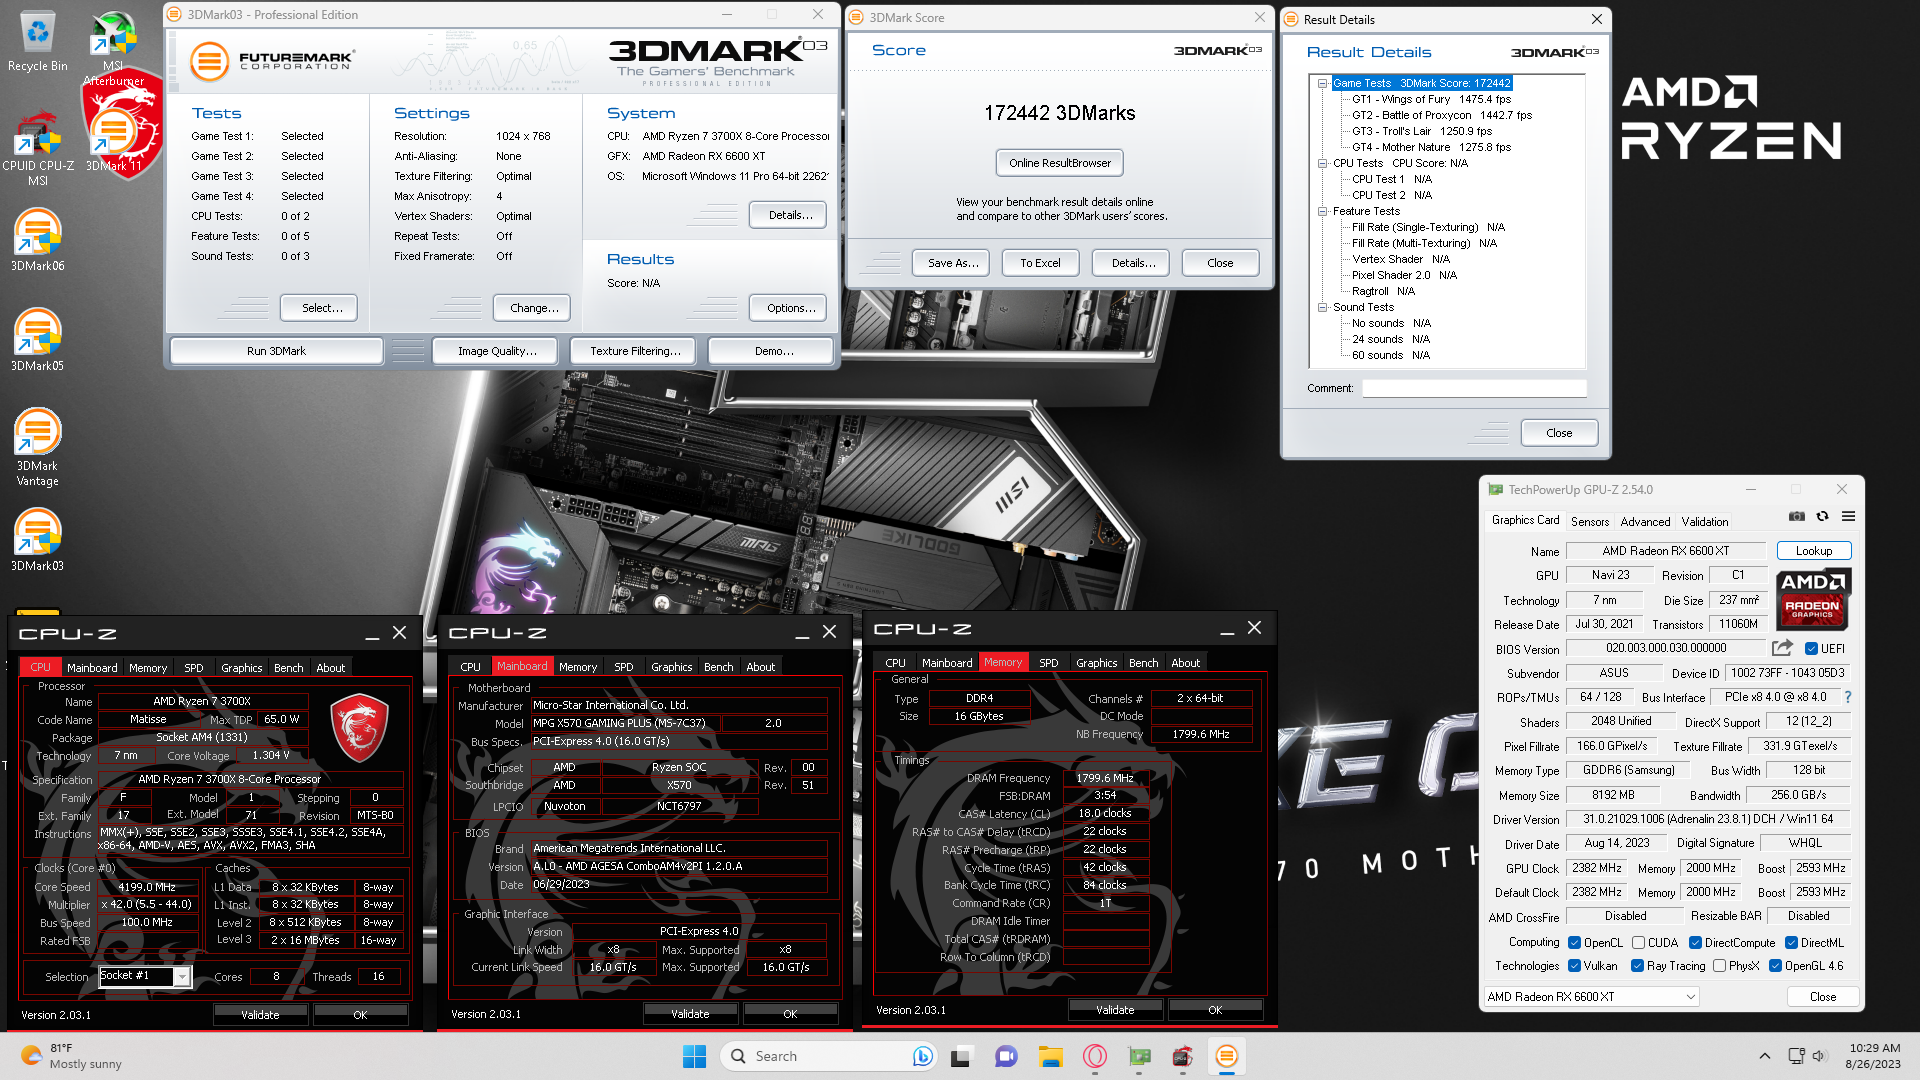Open File Explorer from the taskbar
Viewport: 1920px width, 1080px height.
point(1050,1056)
